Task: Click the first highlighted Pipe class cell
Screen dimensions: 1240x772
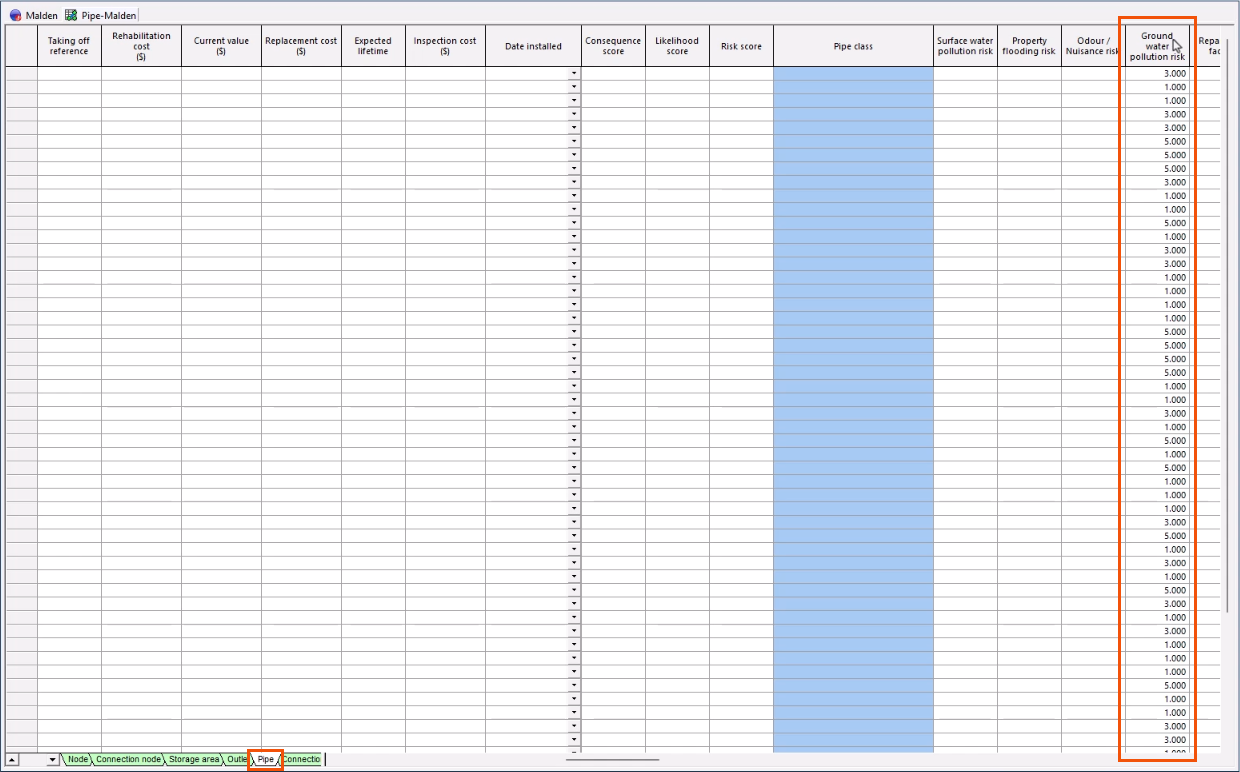Action: click(853, 74)
